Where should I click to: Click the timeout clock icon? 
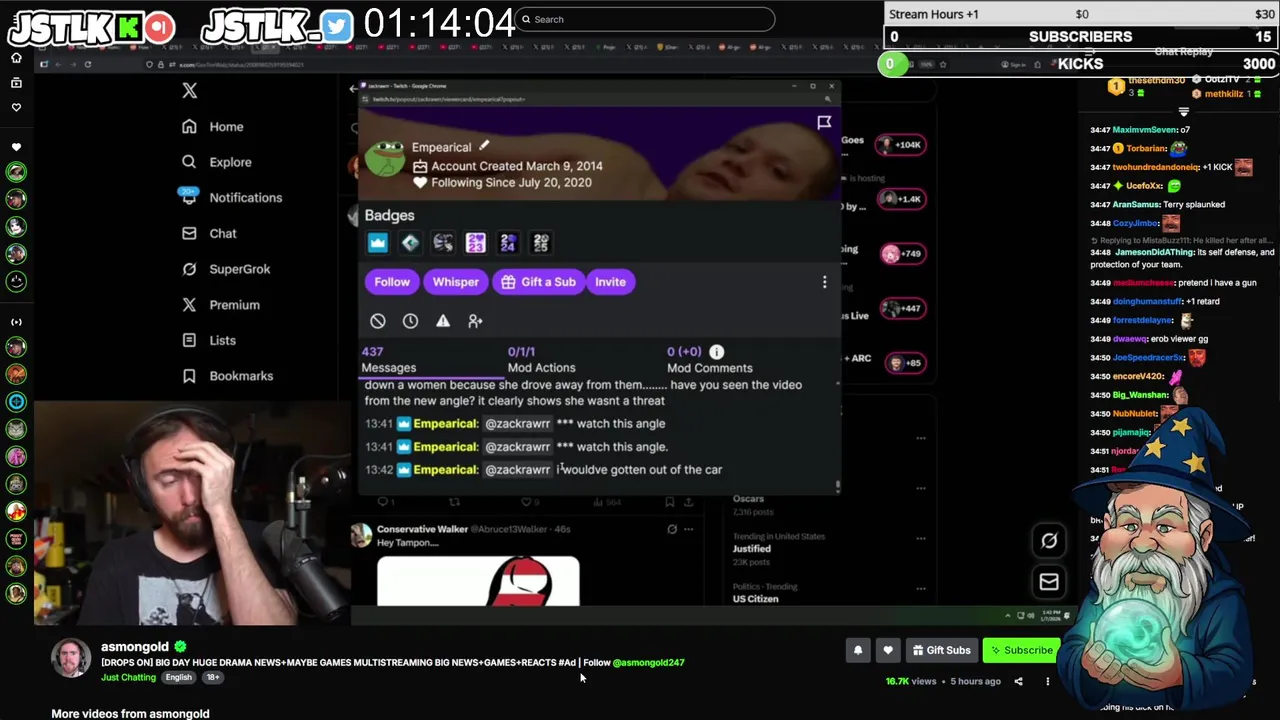[x=410, y=321]
